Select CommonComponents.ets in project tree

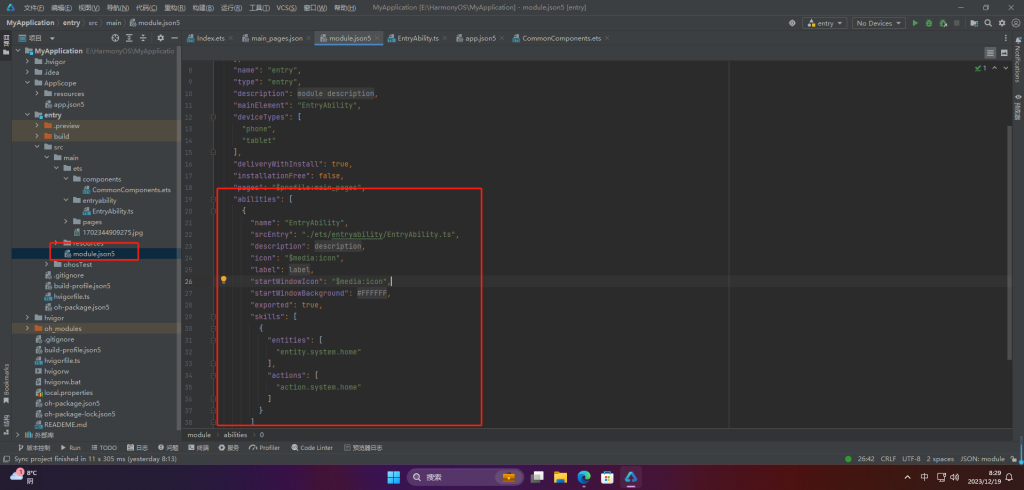(x=131, y=189)
